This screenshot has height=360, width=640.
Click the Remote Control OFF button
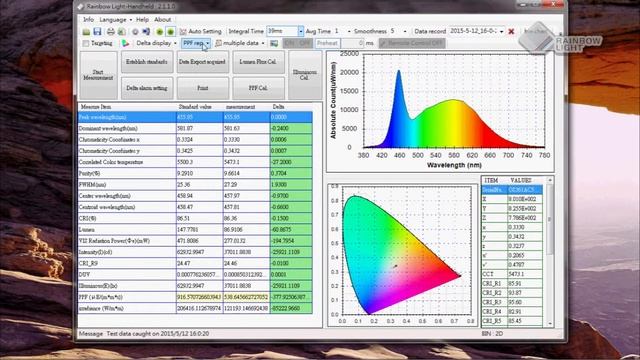[412, 43]
